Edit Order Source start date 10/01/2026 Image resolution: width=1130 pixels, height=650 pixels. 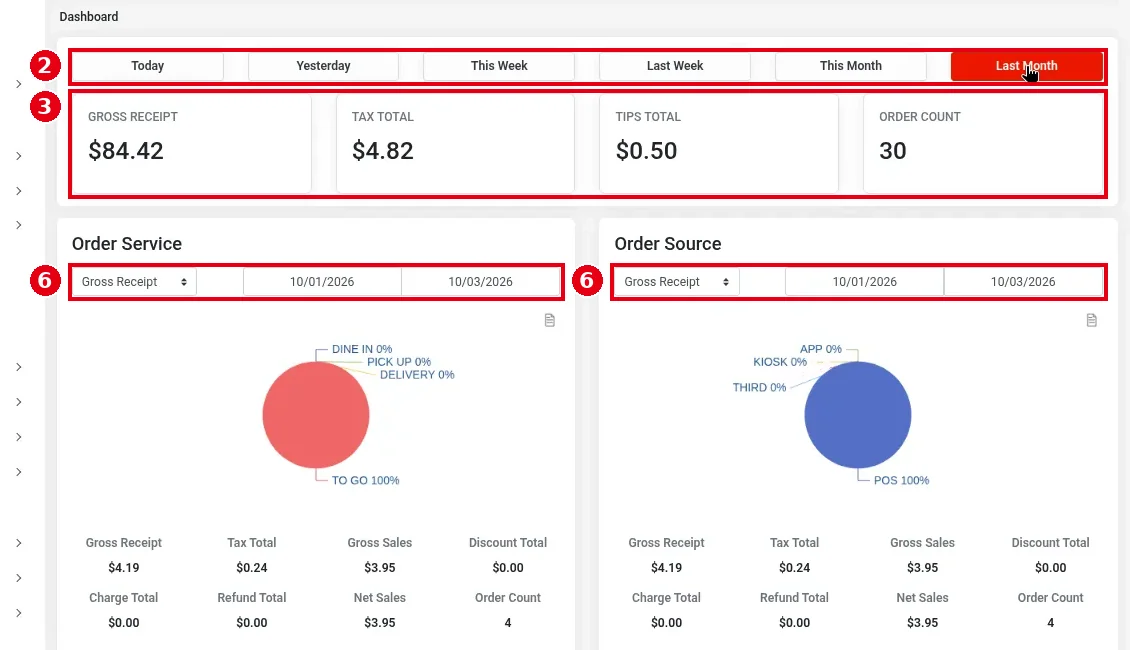865,282
